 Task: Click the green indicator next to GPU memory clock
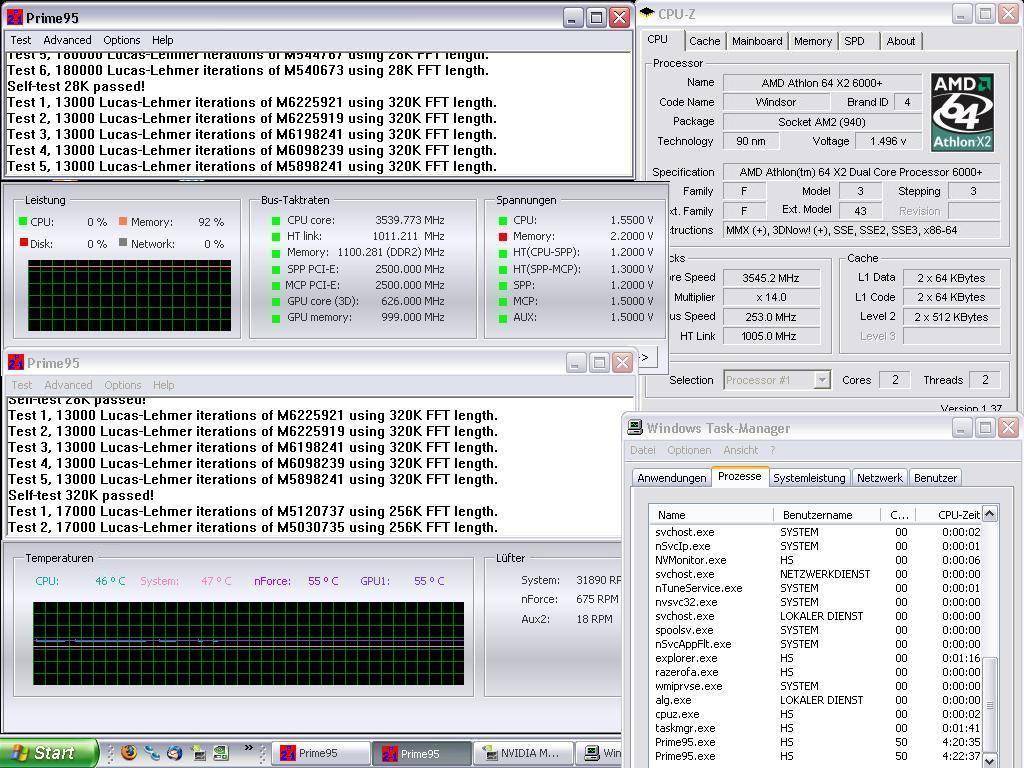click(x=276, y=318)
